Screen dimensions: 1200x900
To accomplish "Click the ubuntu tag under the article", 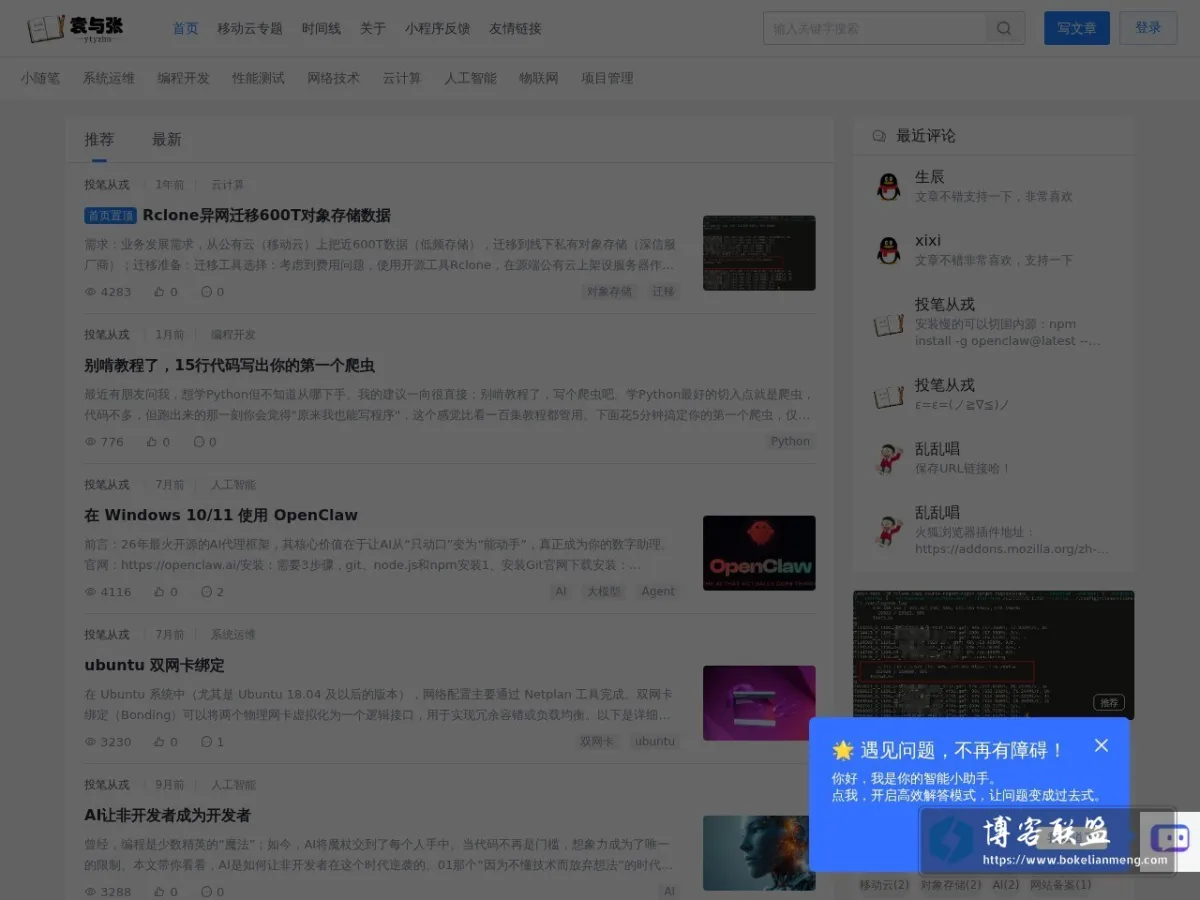I will (x=655, y=742).
